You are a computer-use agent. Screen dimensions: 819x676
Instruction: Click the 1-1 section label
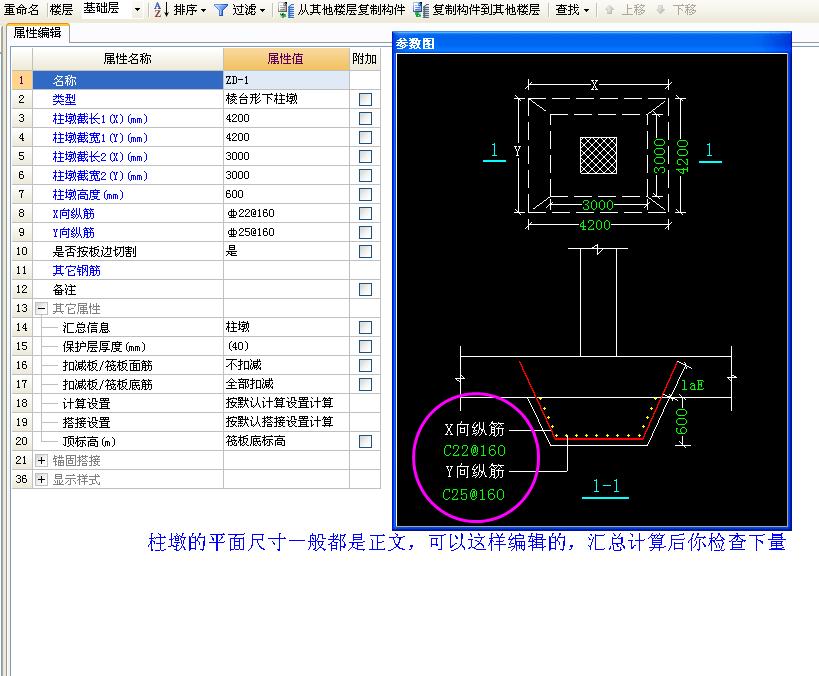605,486
